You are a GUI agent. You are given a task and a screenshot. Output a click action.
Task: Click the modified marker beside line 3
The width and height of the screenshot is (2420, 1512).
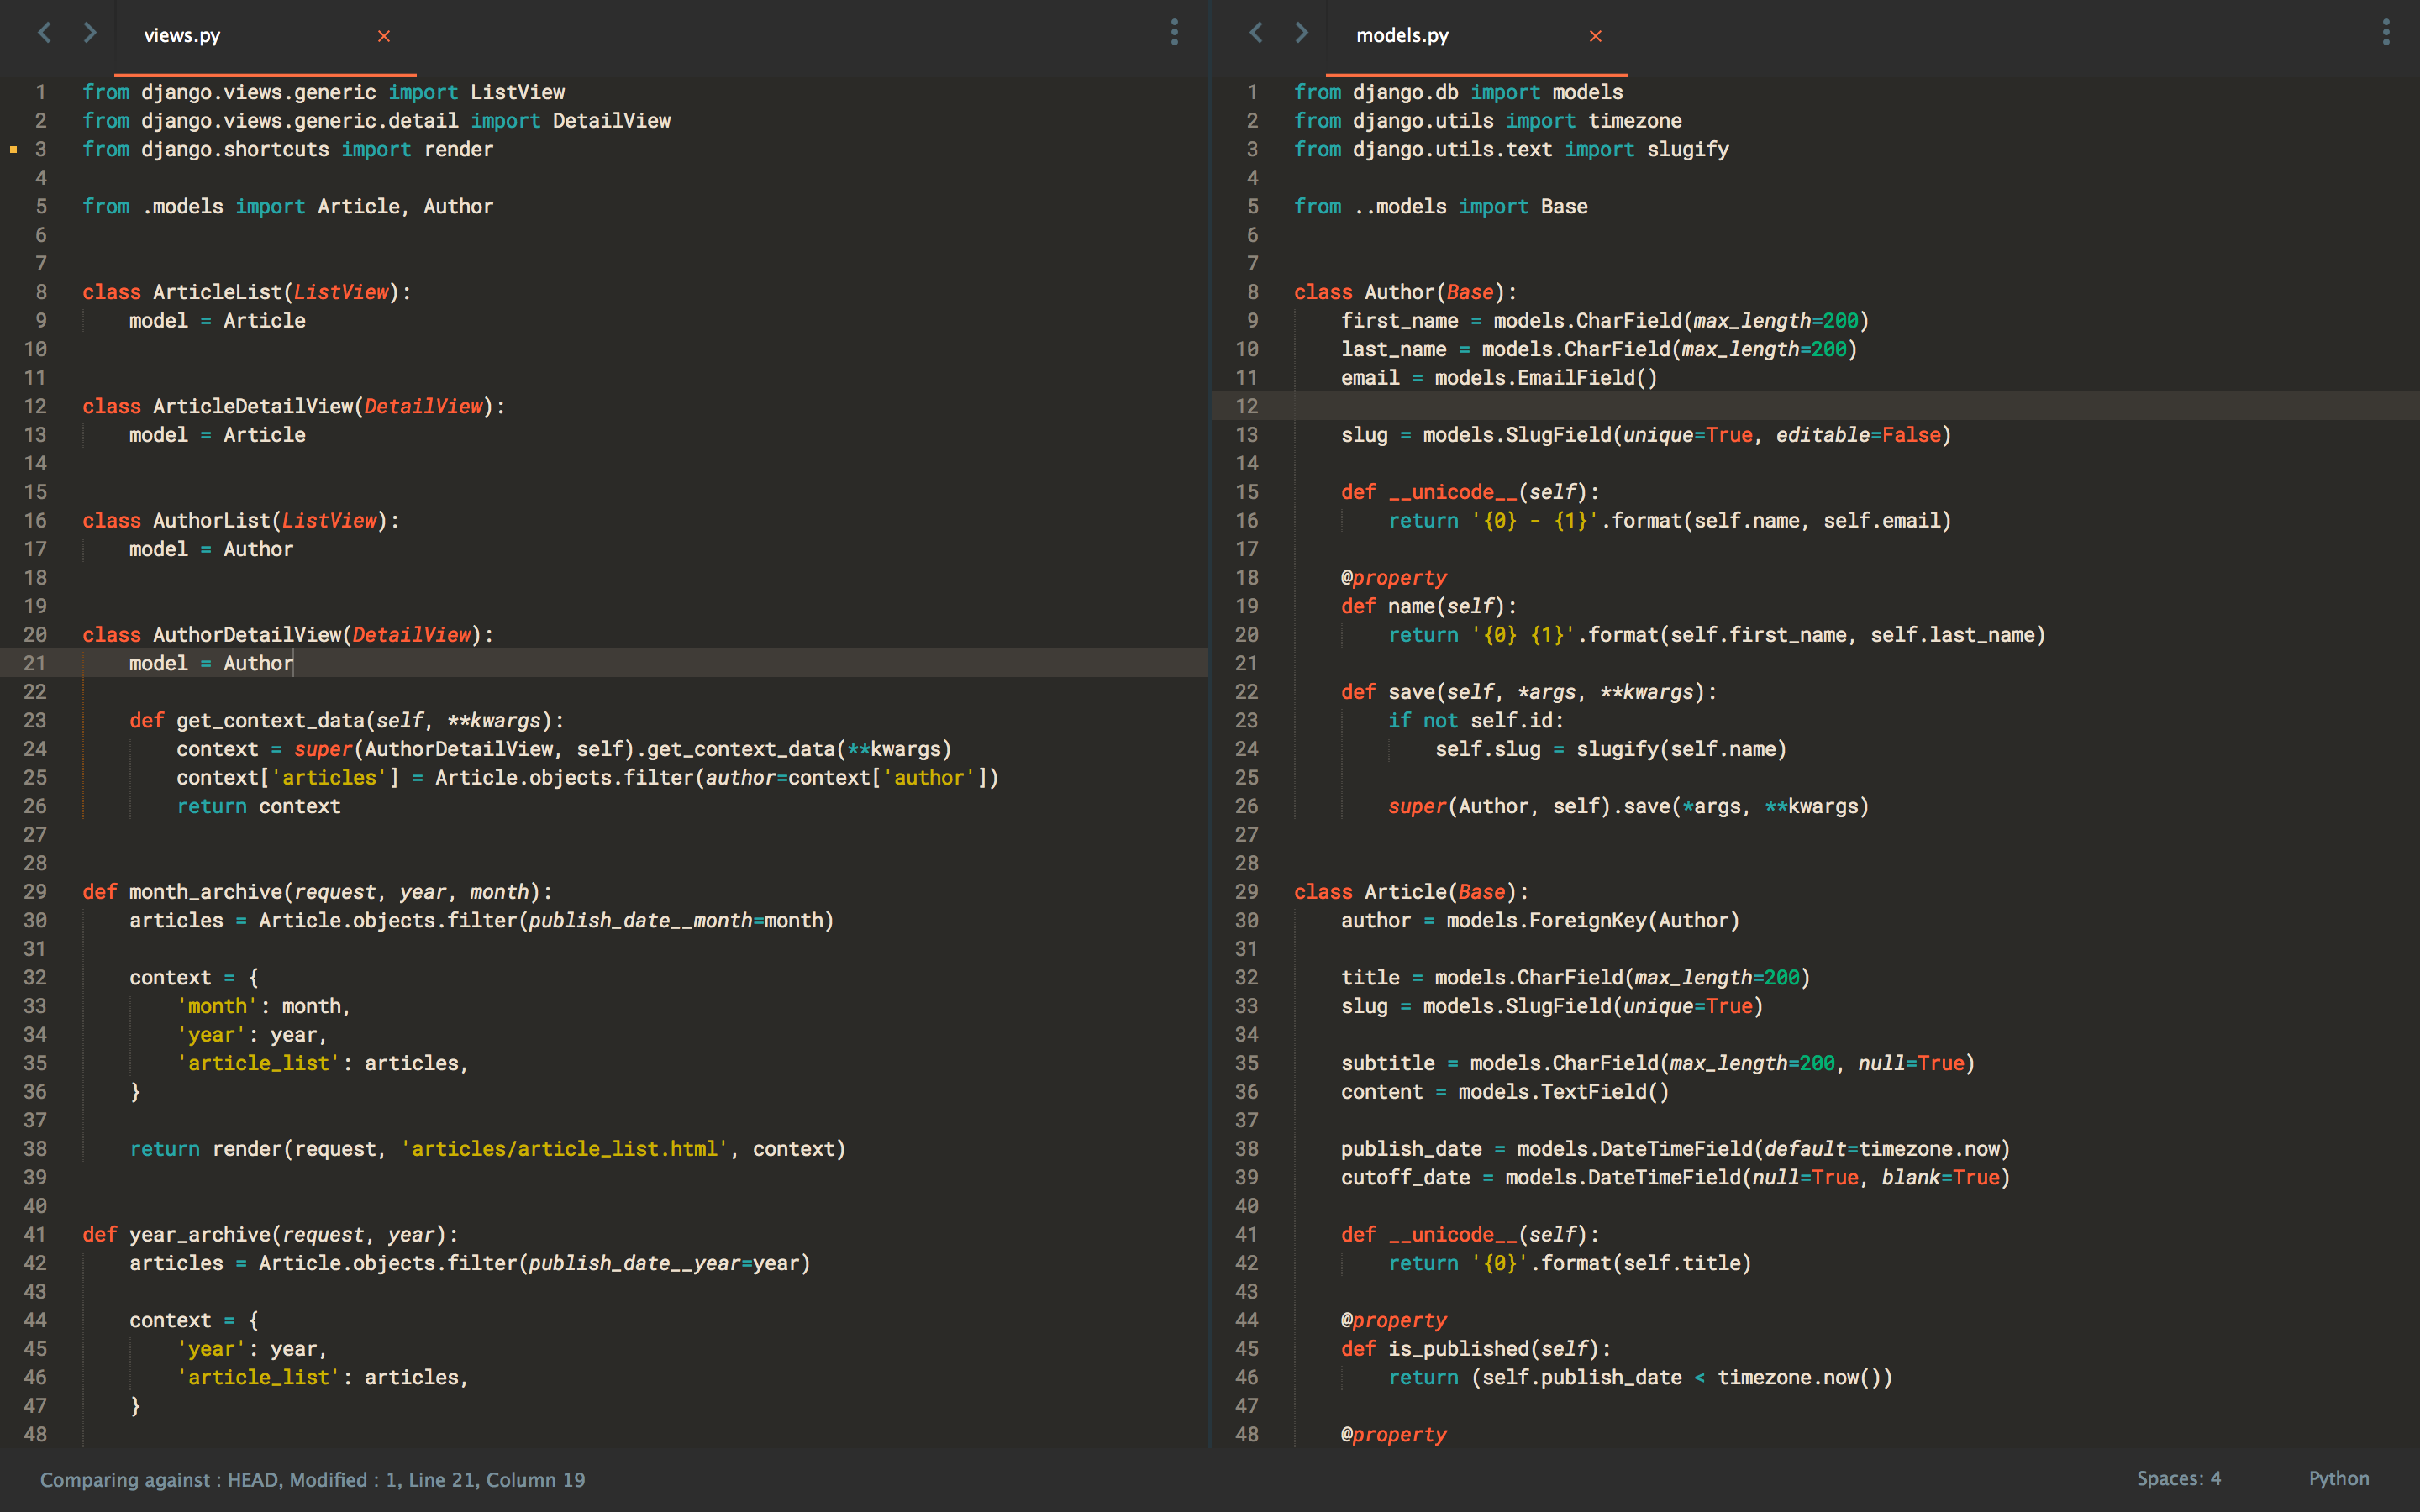[14, 149]
